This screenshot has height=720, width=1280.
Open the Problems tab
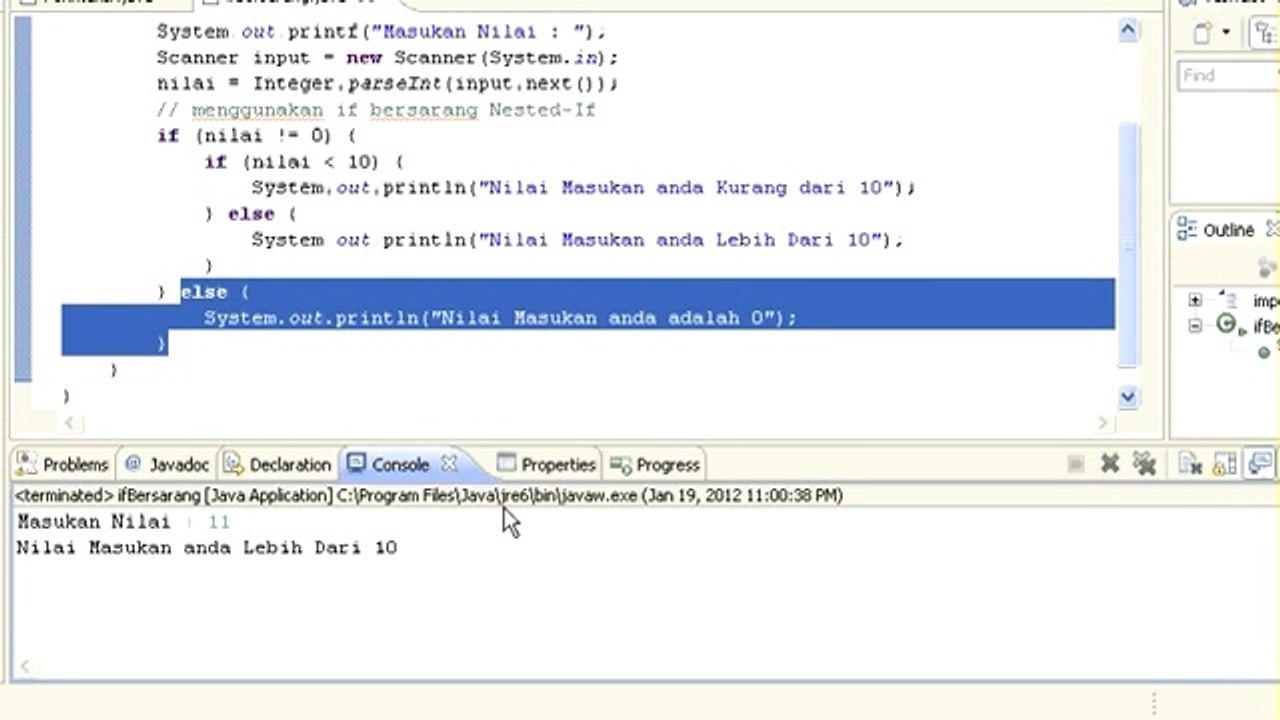tap(63, 464)
